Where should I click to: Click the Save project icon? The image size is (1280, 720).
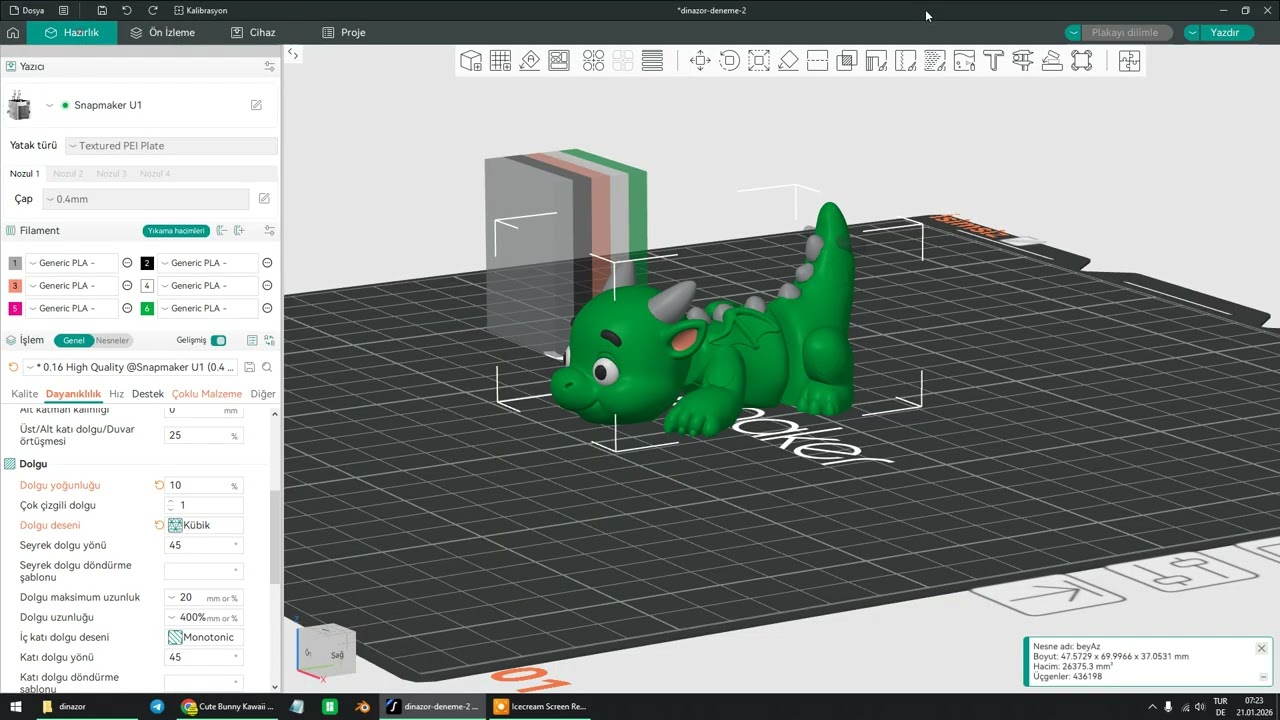pyautogui.click(x=103, y=10)
